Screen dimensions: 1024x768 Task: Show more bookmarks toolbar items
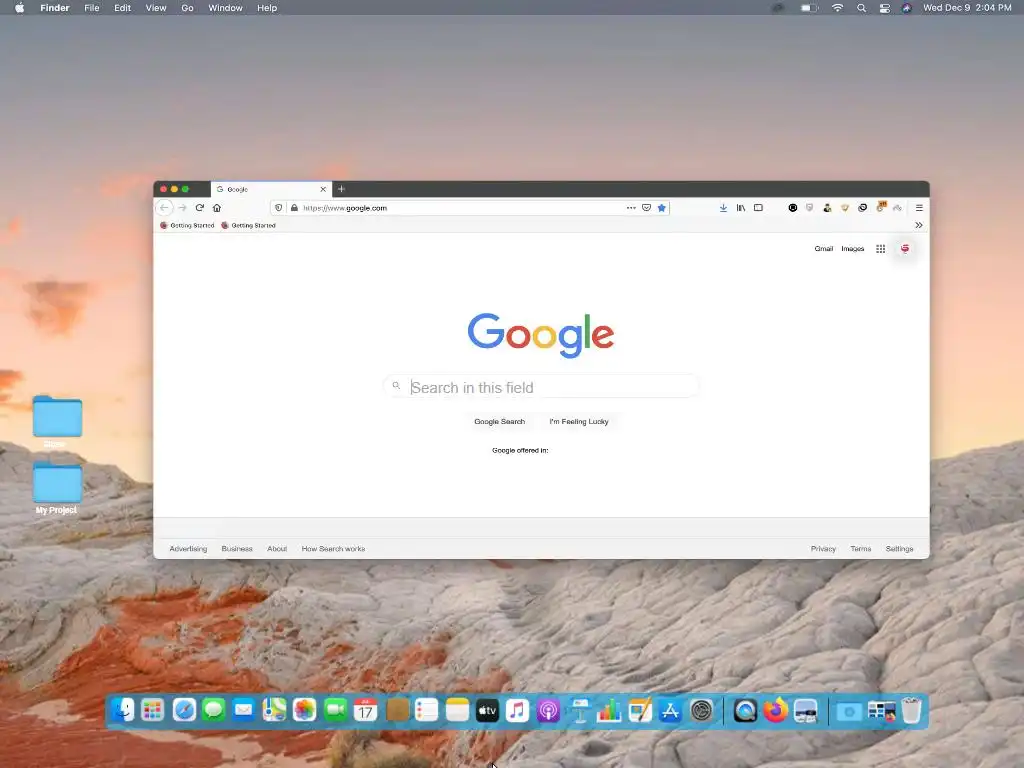coord(919,225)
